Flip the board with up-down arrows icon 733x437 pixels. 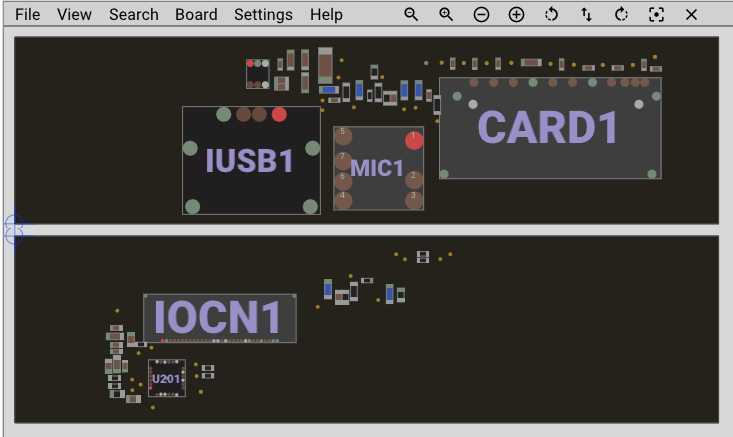[586, 15]
